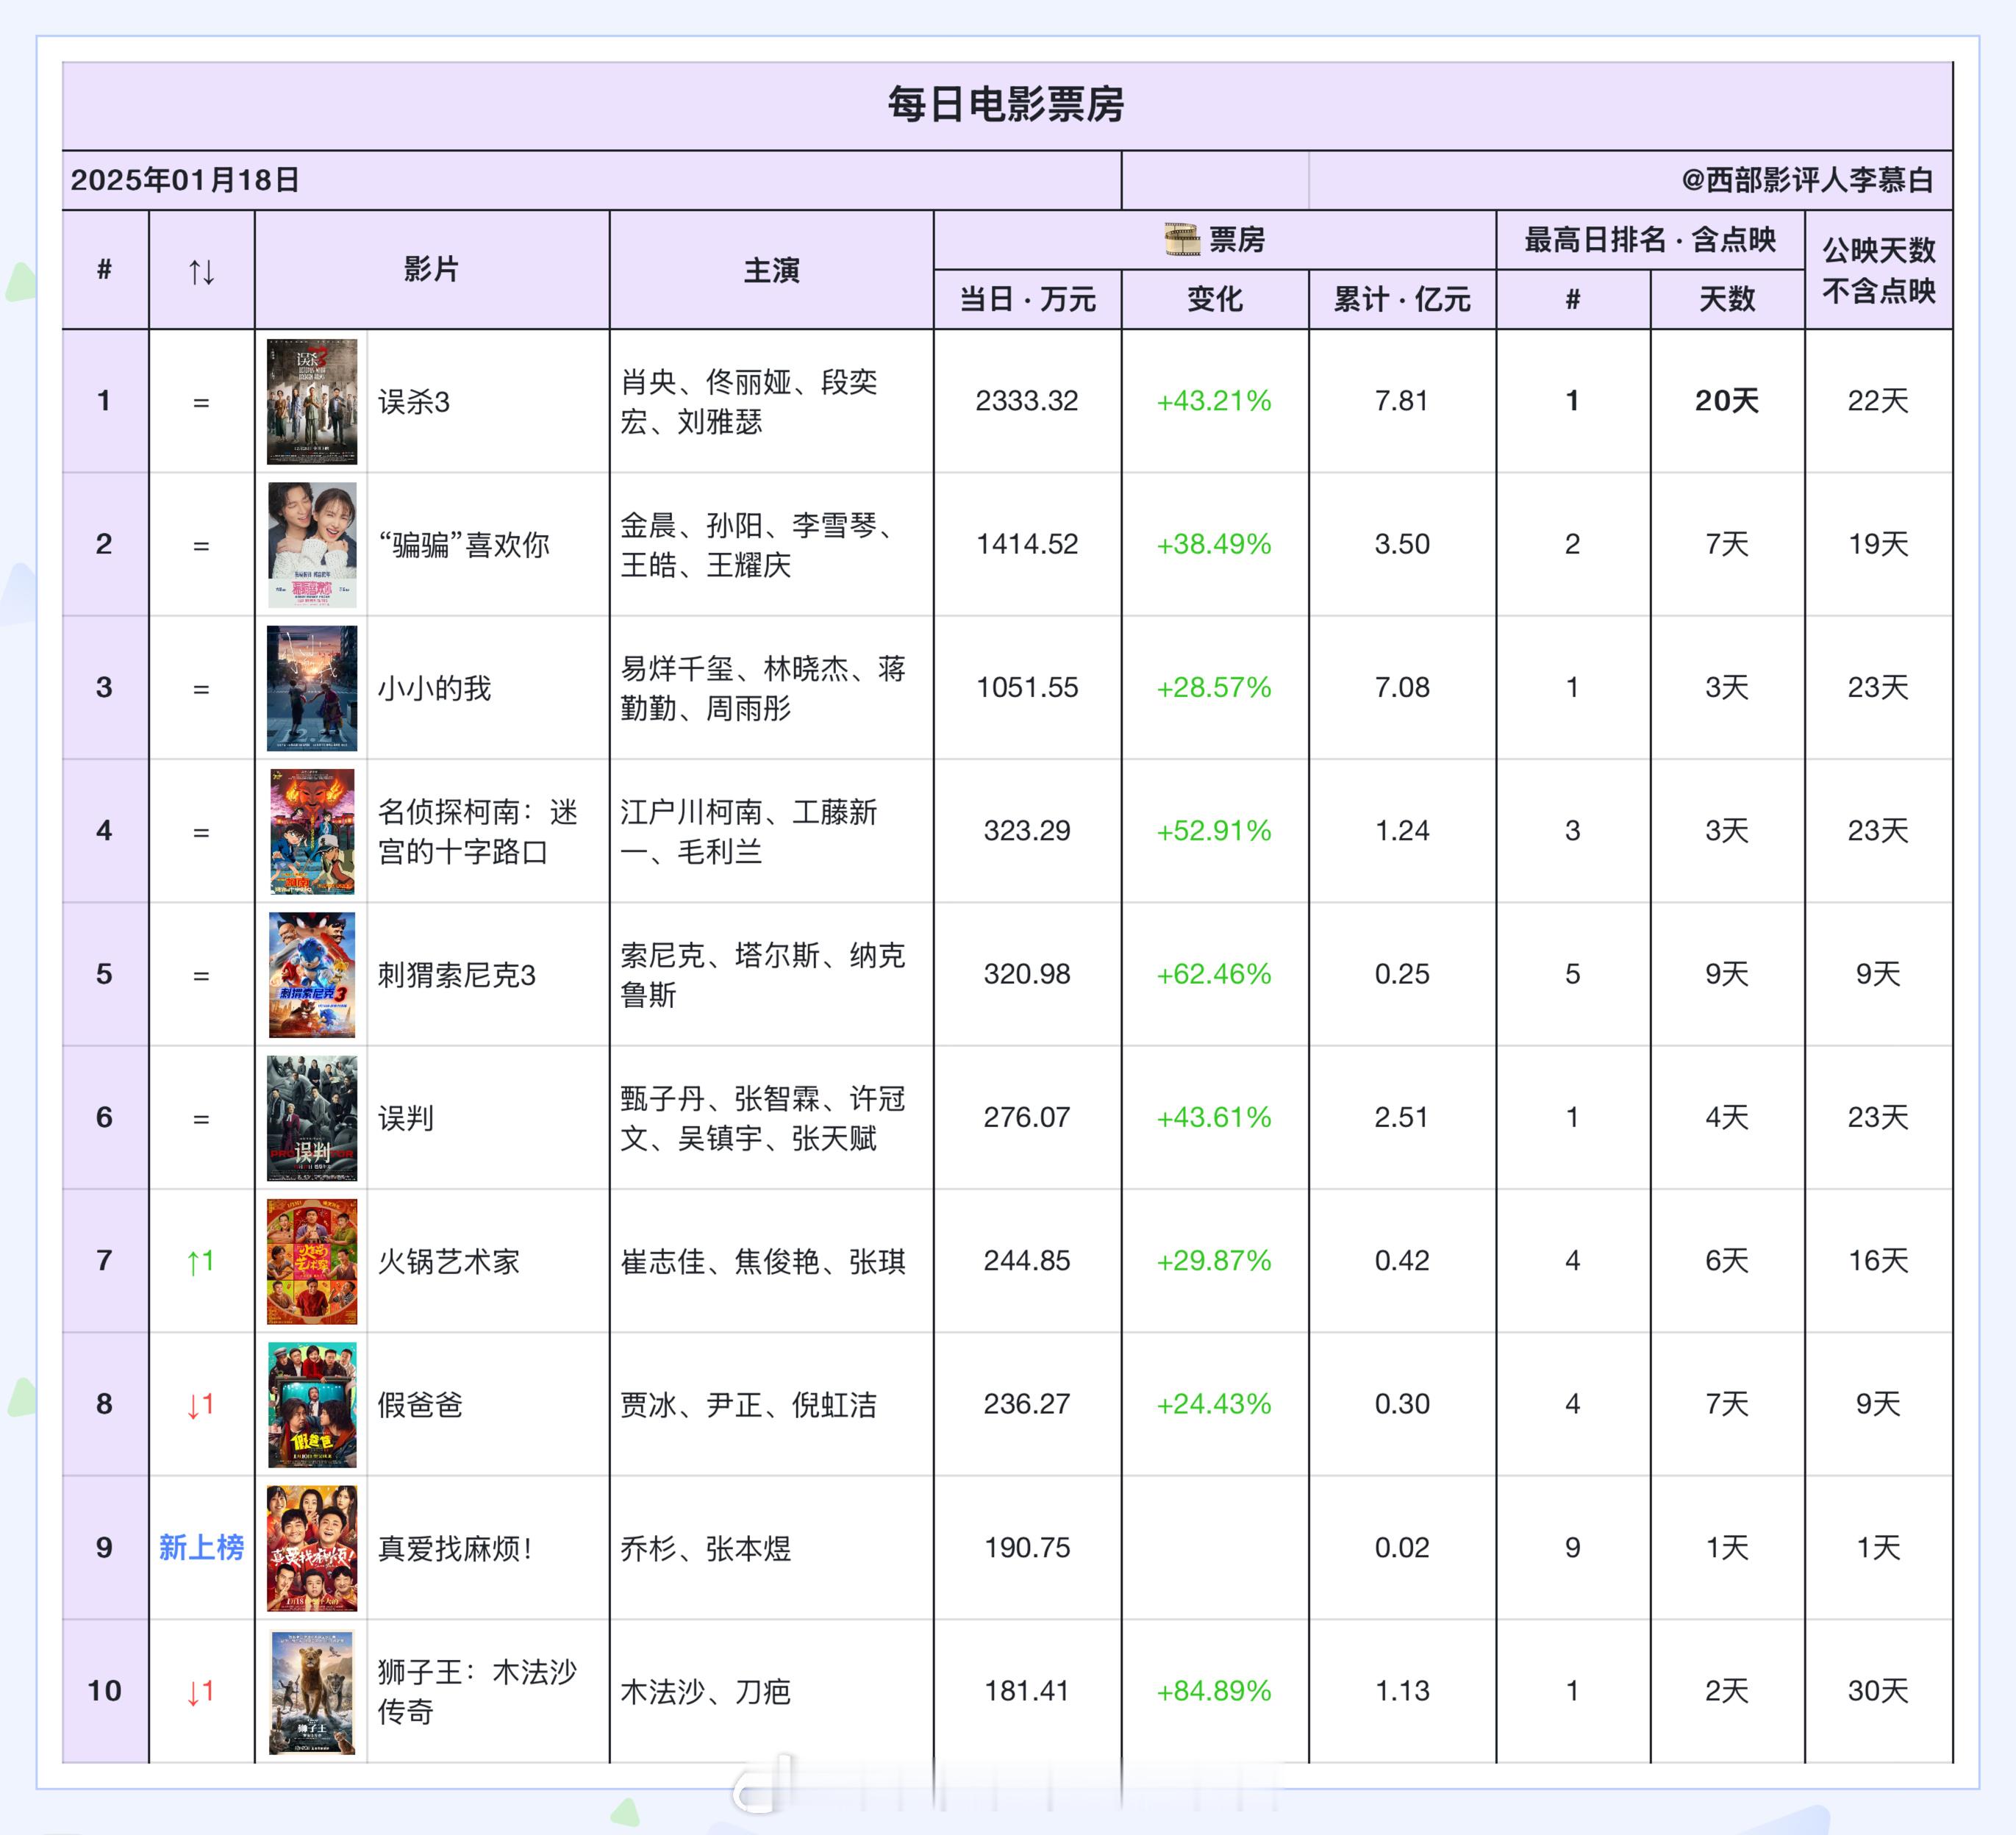Click the change value +84.89%
Image resolution: width=2016 pixels, height=1835 pixels.
[x=1214, y=1691]
